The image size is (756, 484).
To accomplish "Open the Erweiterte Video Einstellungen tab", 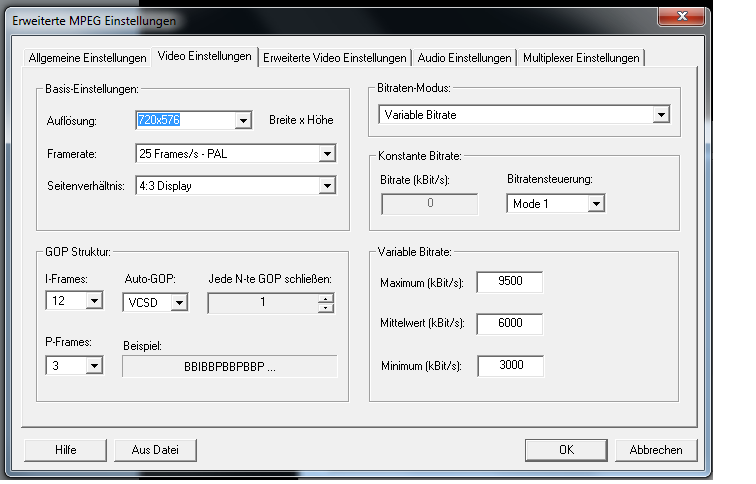I will (x=335, y=58).
